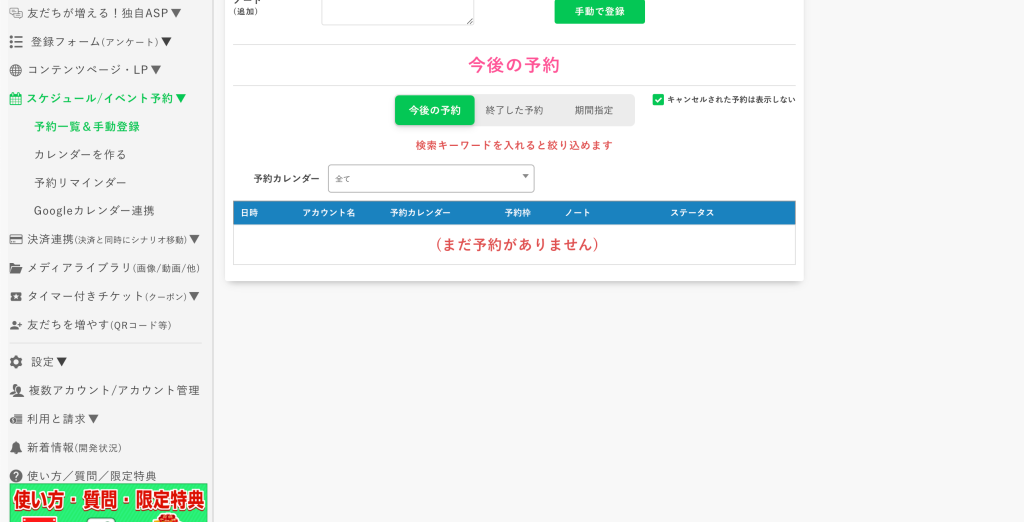Viewport: 1024px width, 522px height.
Task: Open メディアライブラリ(画像/動画/他)
Action: point(113,268)
